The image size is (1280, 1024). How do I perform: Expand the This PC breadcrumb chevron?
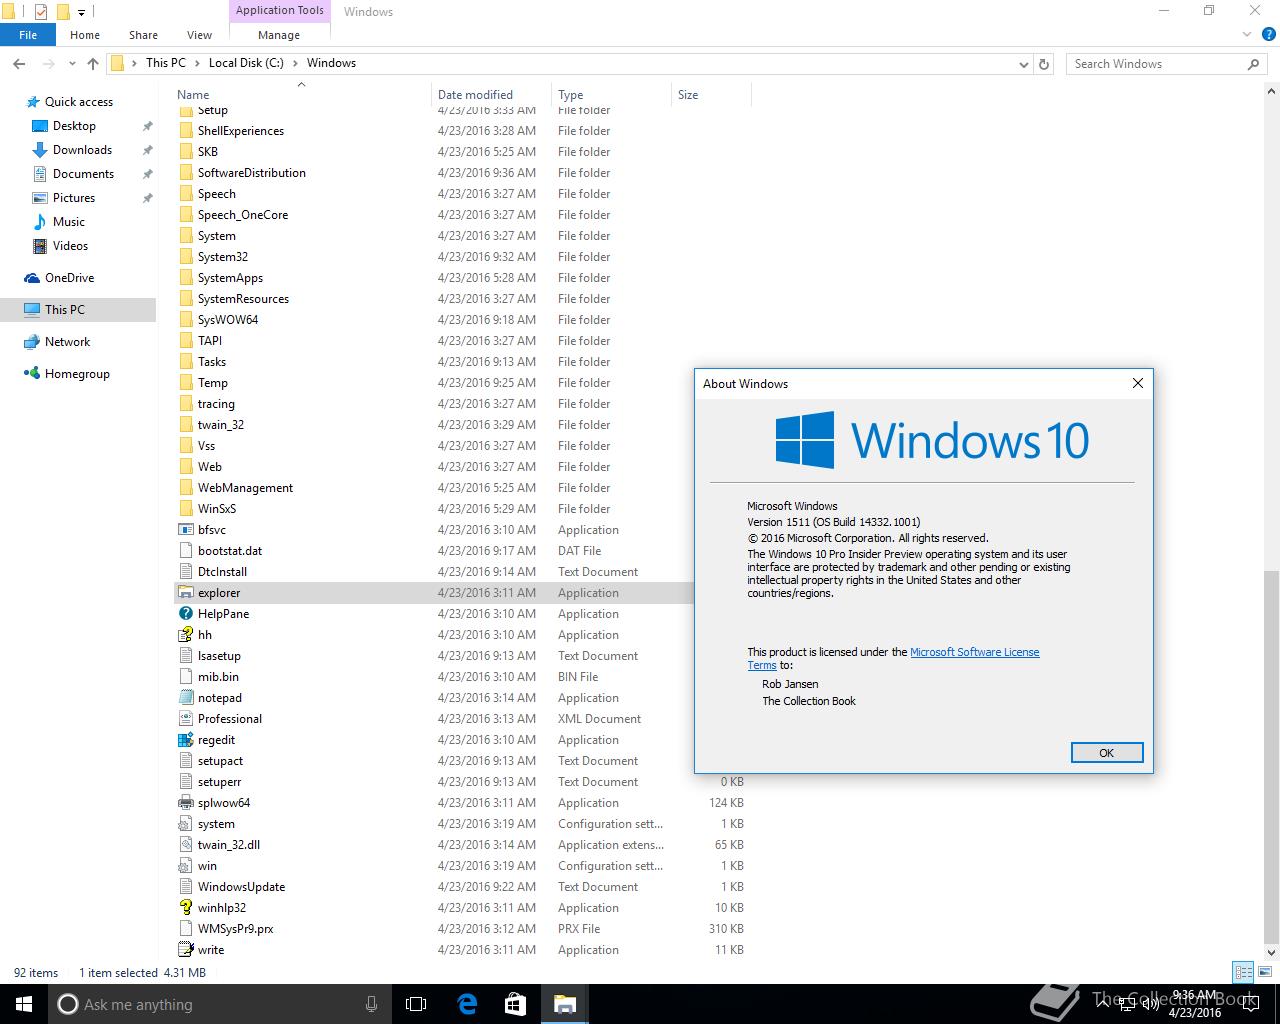(x=197, y=63)
